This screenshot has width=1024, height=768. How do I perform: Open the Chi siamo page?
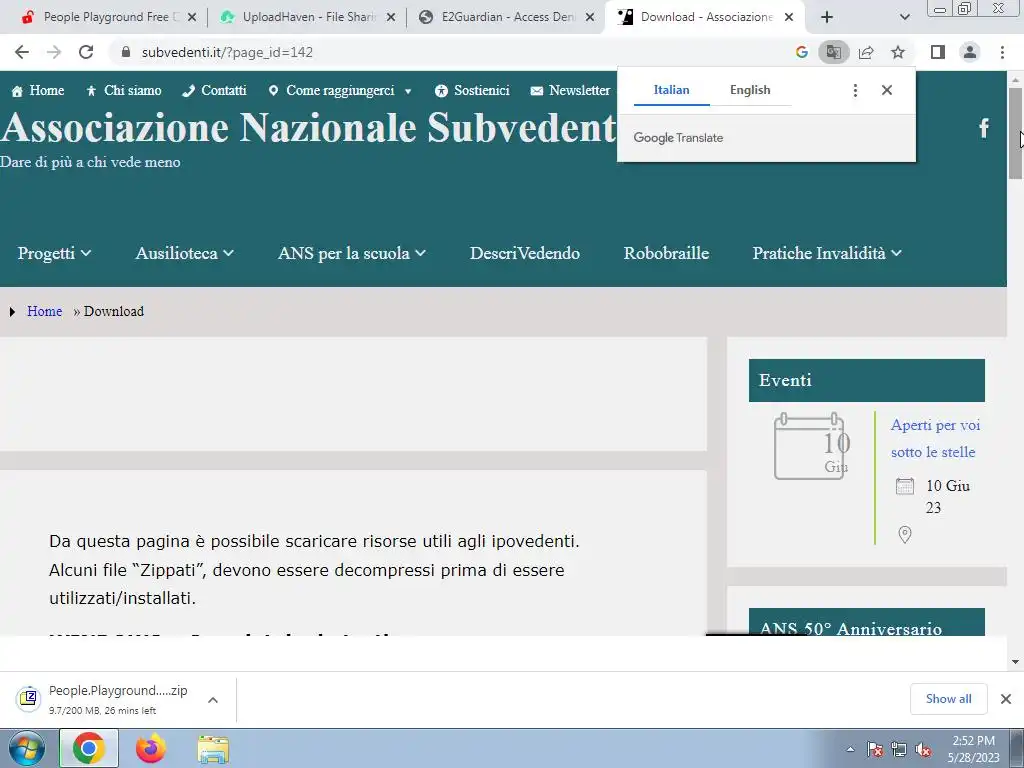pyautogui.click(x=123, y=90)
